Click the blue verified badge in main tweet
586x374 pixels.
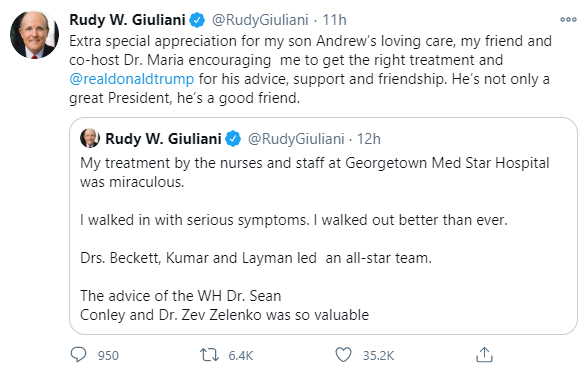point(197,20)
